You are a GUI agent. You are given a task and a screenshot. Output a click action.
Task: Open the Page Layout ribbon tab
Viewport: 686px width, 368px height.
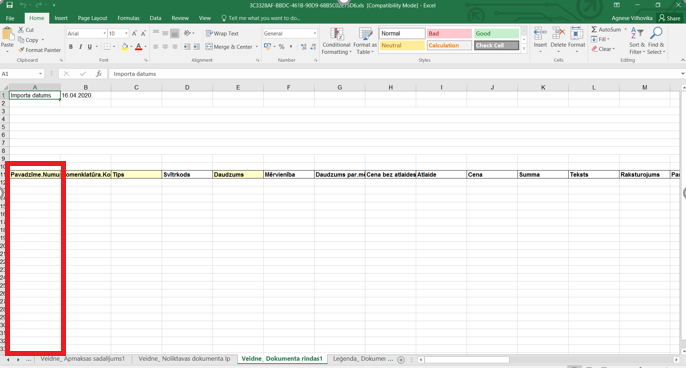[92, 18]
